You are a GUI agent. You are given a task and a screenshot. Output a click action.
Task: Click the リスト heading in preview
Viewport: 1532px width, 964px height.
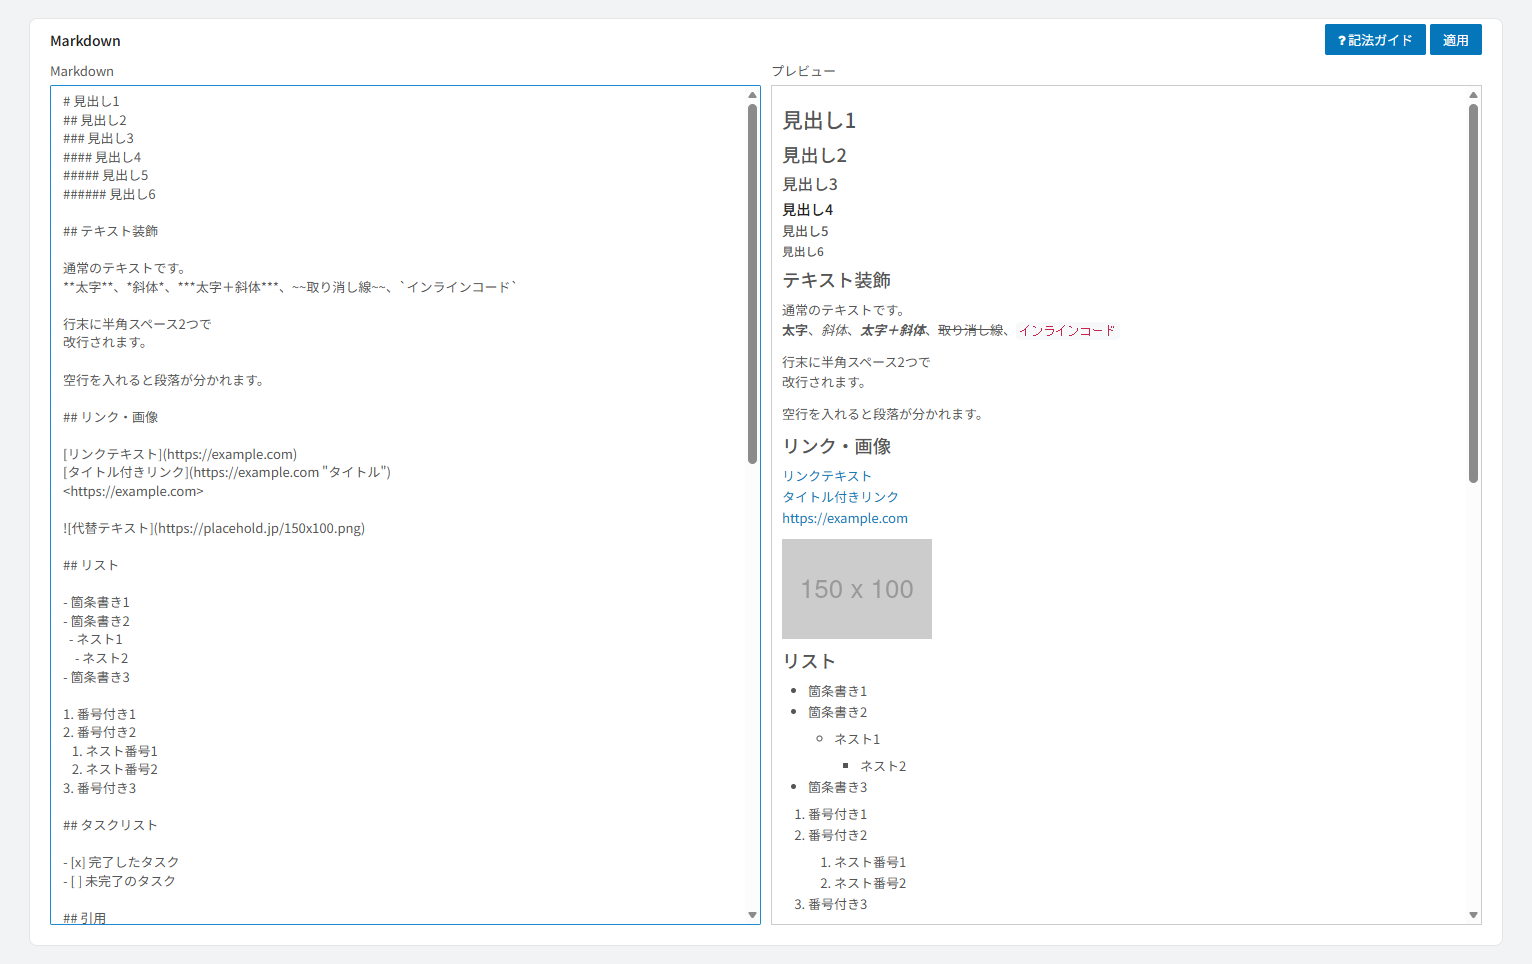click(x=809, y=662)
